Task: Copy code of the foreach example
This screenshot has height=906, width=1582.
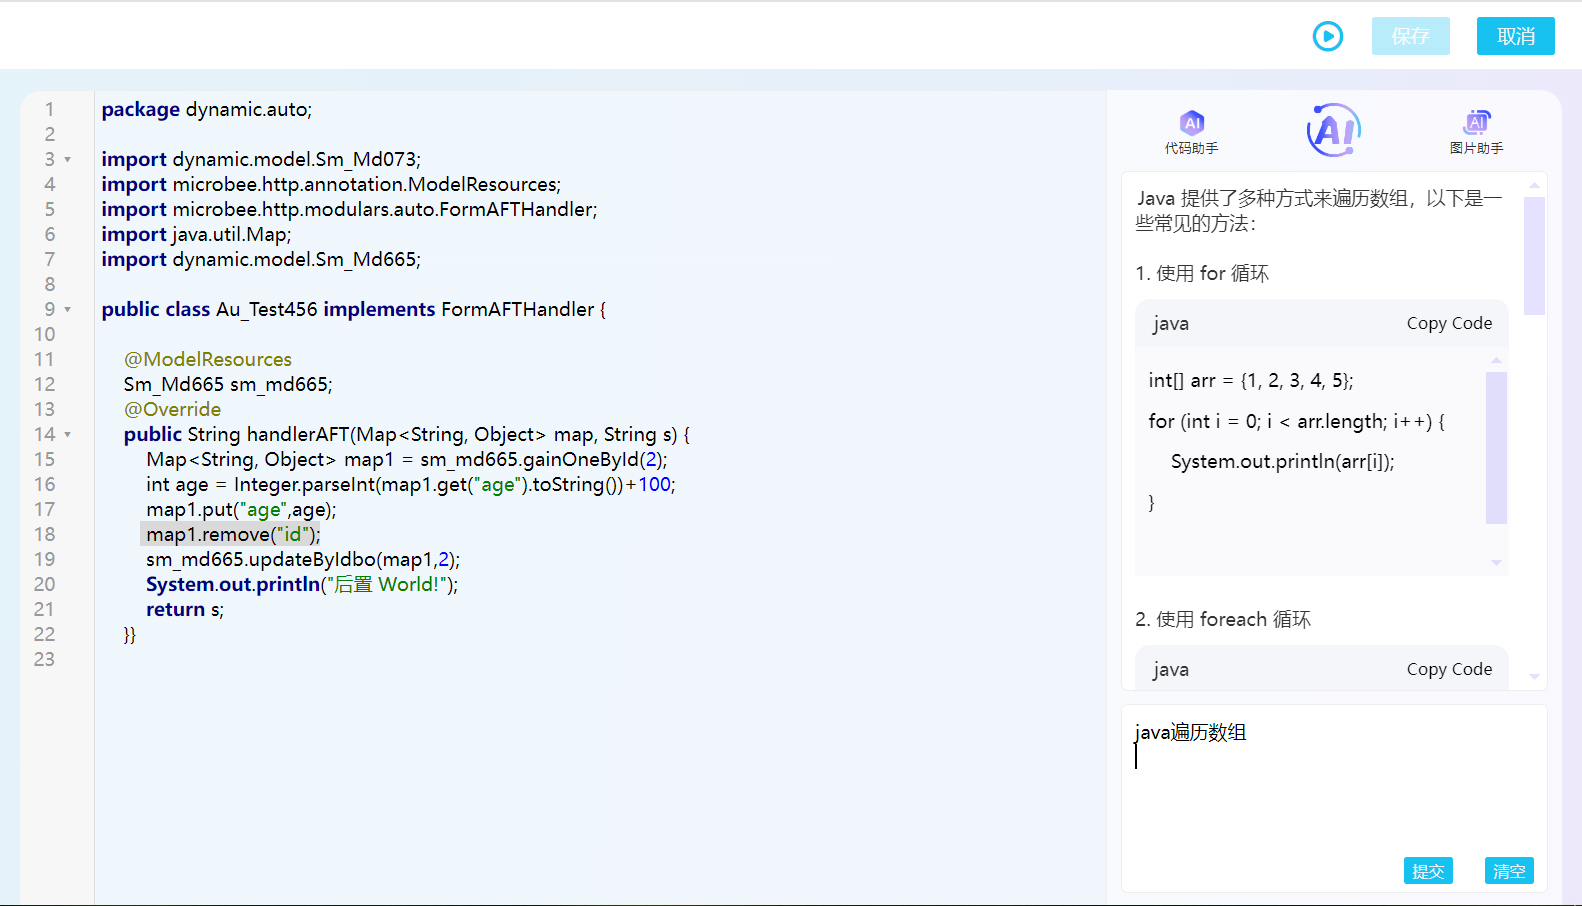Action: click(x=1448, y=669)
